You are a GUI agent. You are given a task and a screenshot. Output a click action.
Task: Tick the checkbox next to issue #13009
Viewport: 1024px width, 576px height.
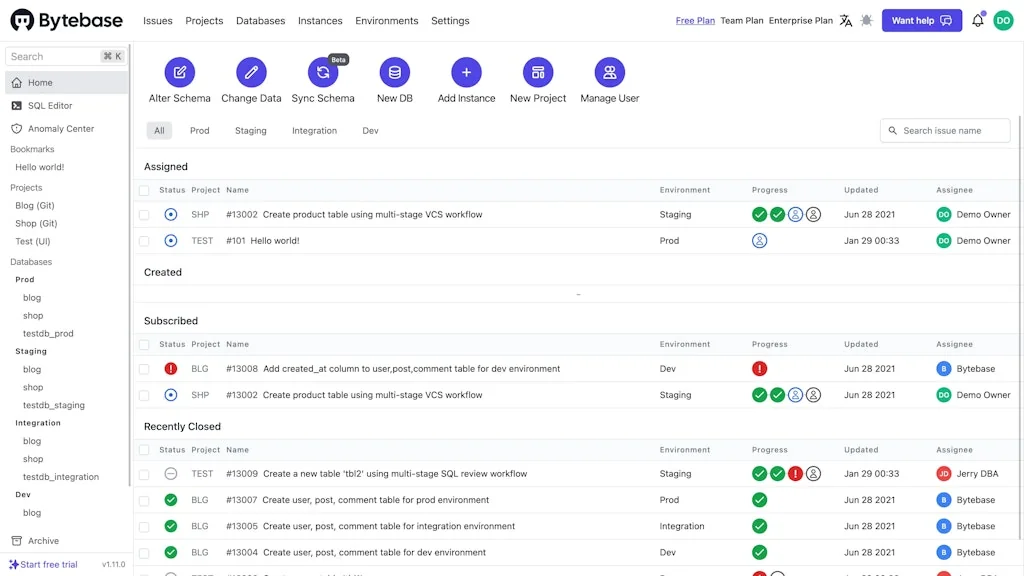tap(145, 473)
